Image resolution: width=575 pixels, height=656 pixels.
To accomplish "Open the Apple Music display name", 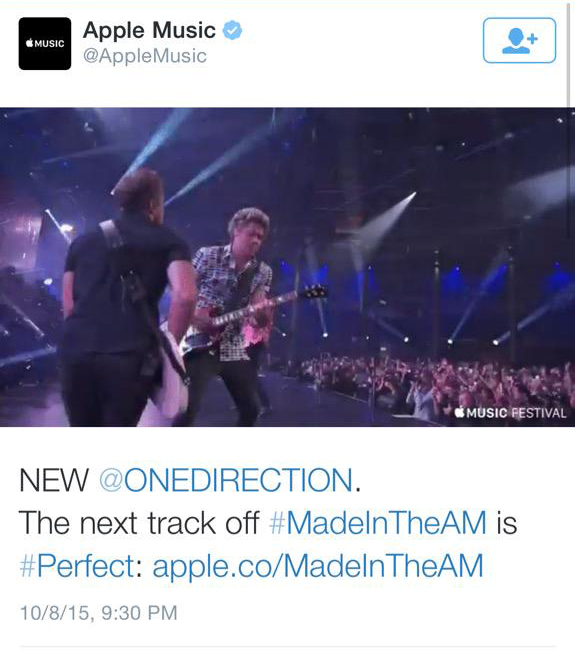I will [149, 31].
